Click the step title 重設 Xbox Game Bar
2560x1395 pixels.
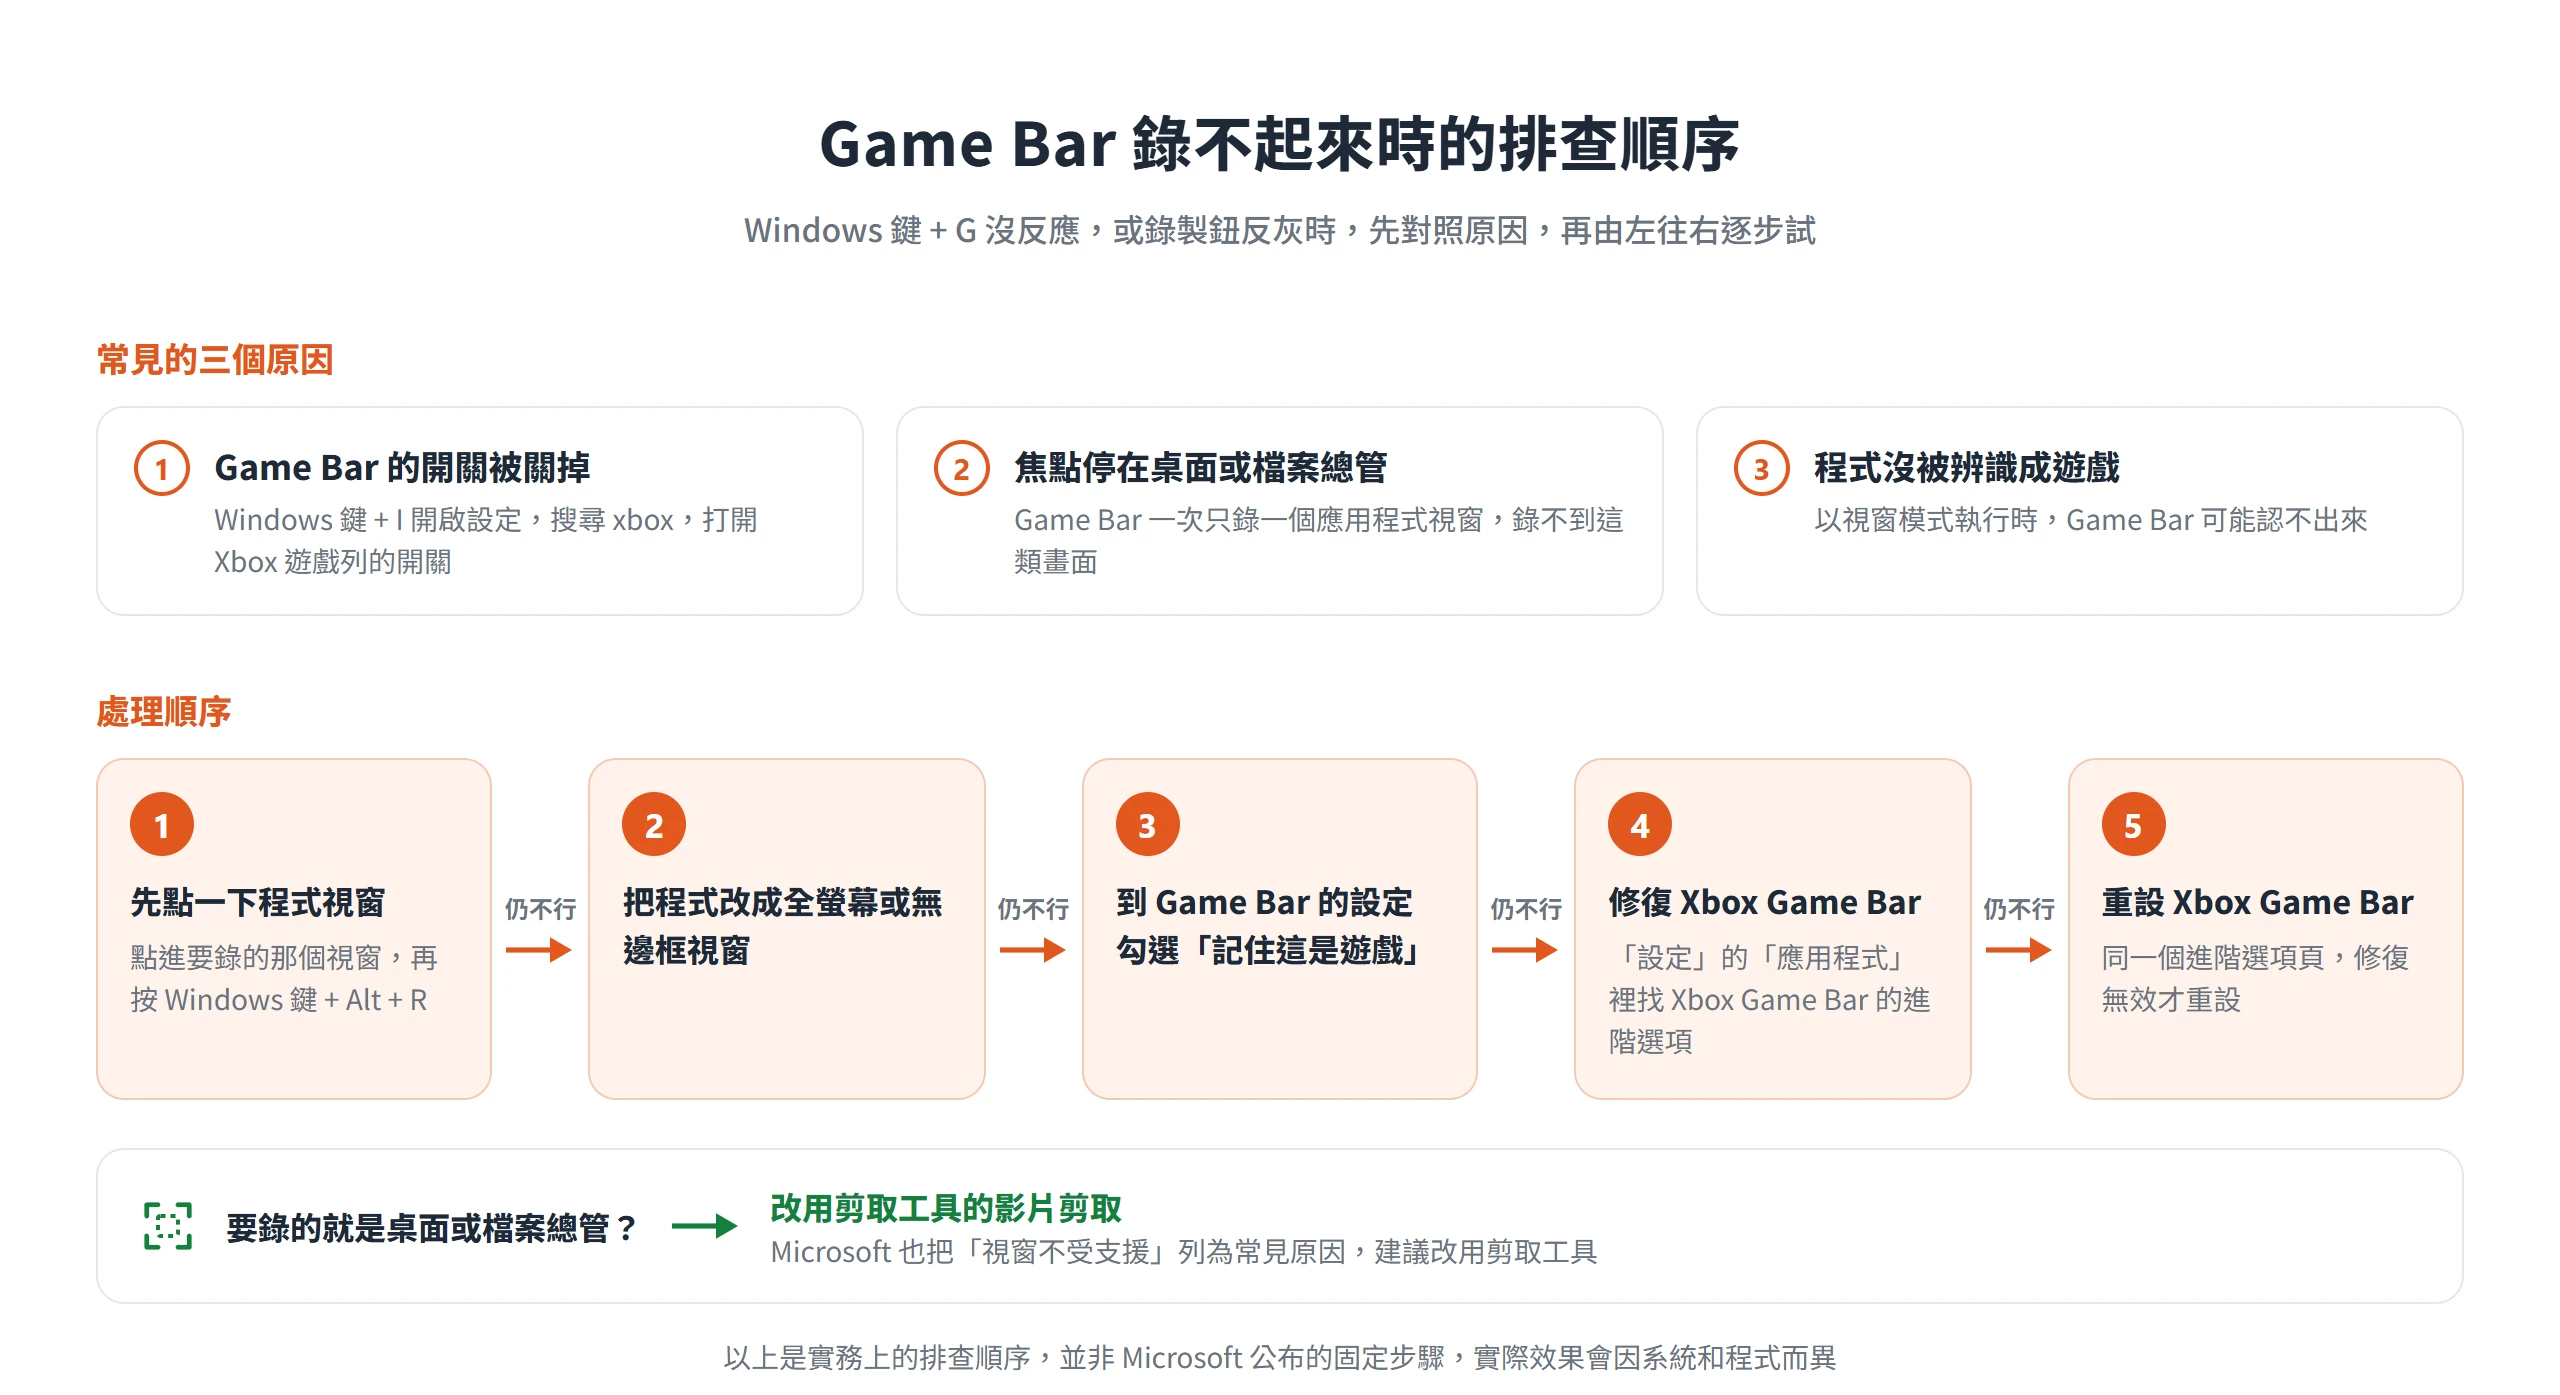click(2258, 902)
